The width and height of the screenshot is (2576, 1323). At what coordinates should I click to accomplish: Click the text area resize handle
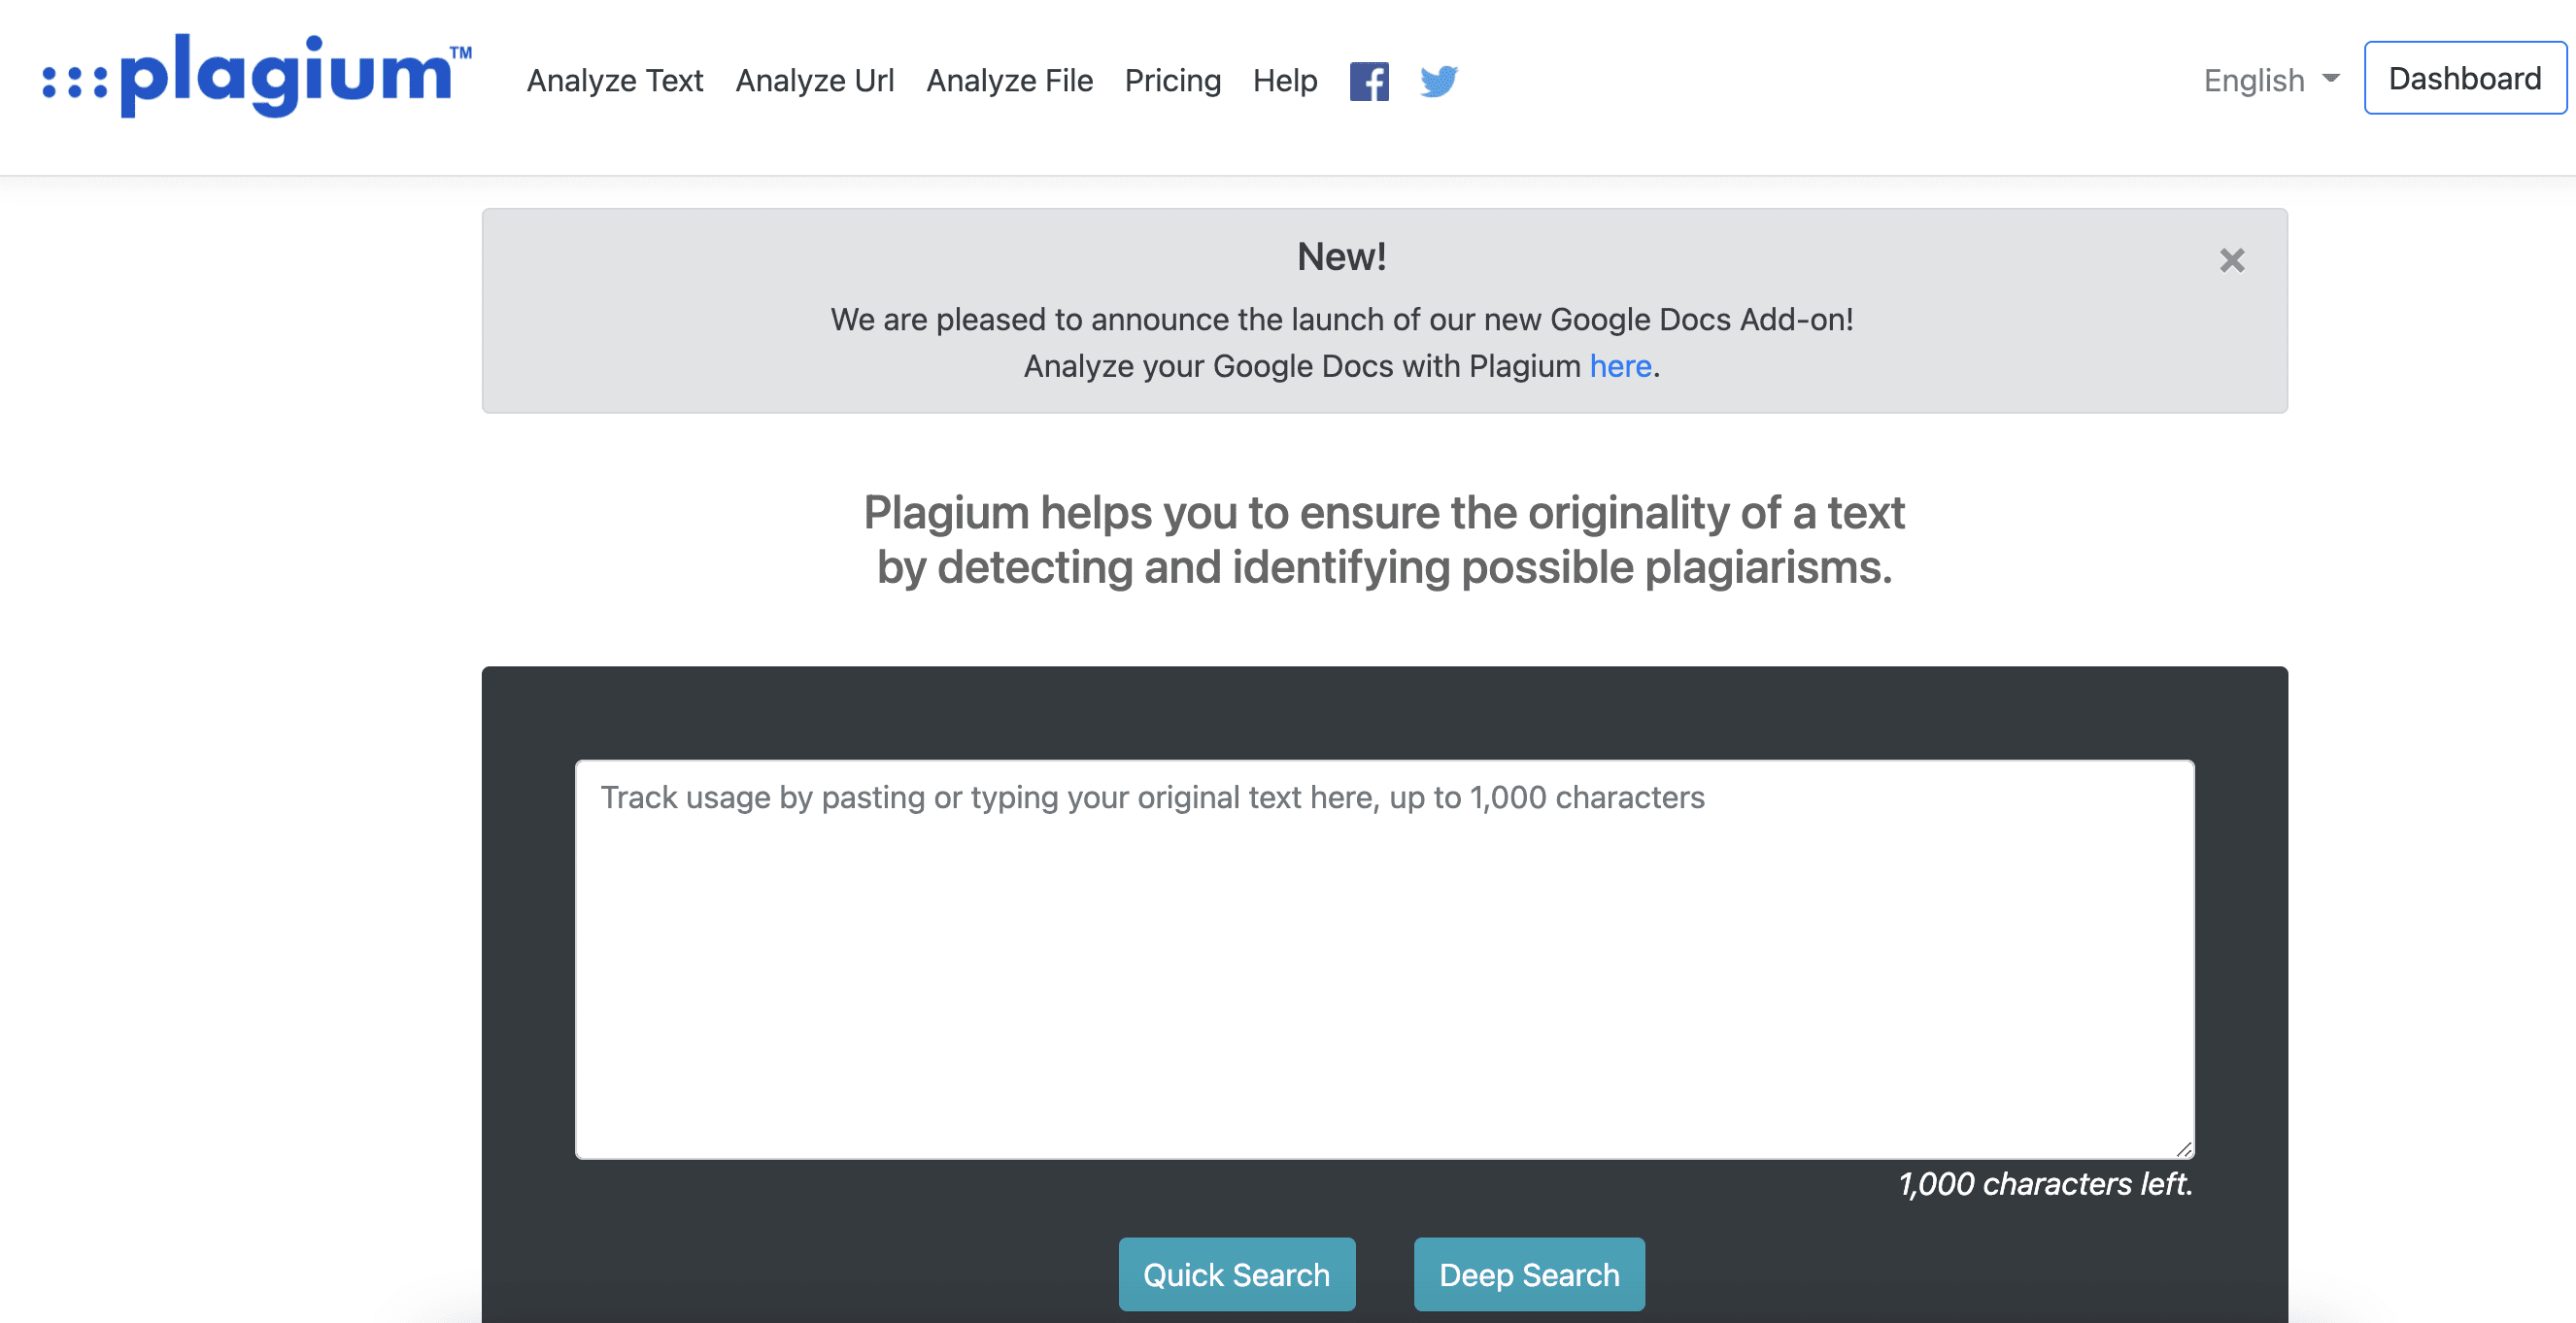coord(2184,1149)
